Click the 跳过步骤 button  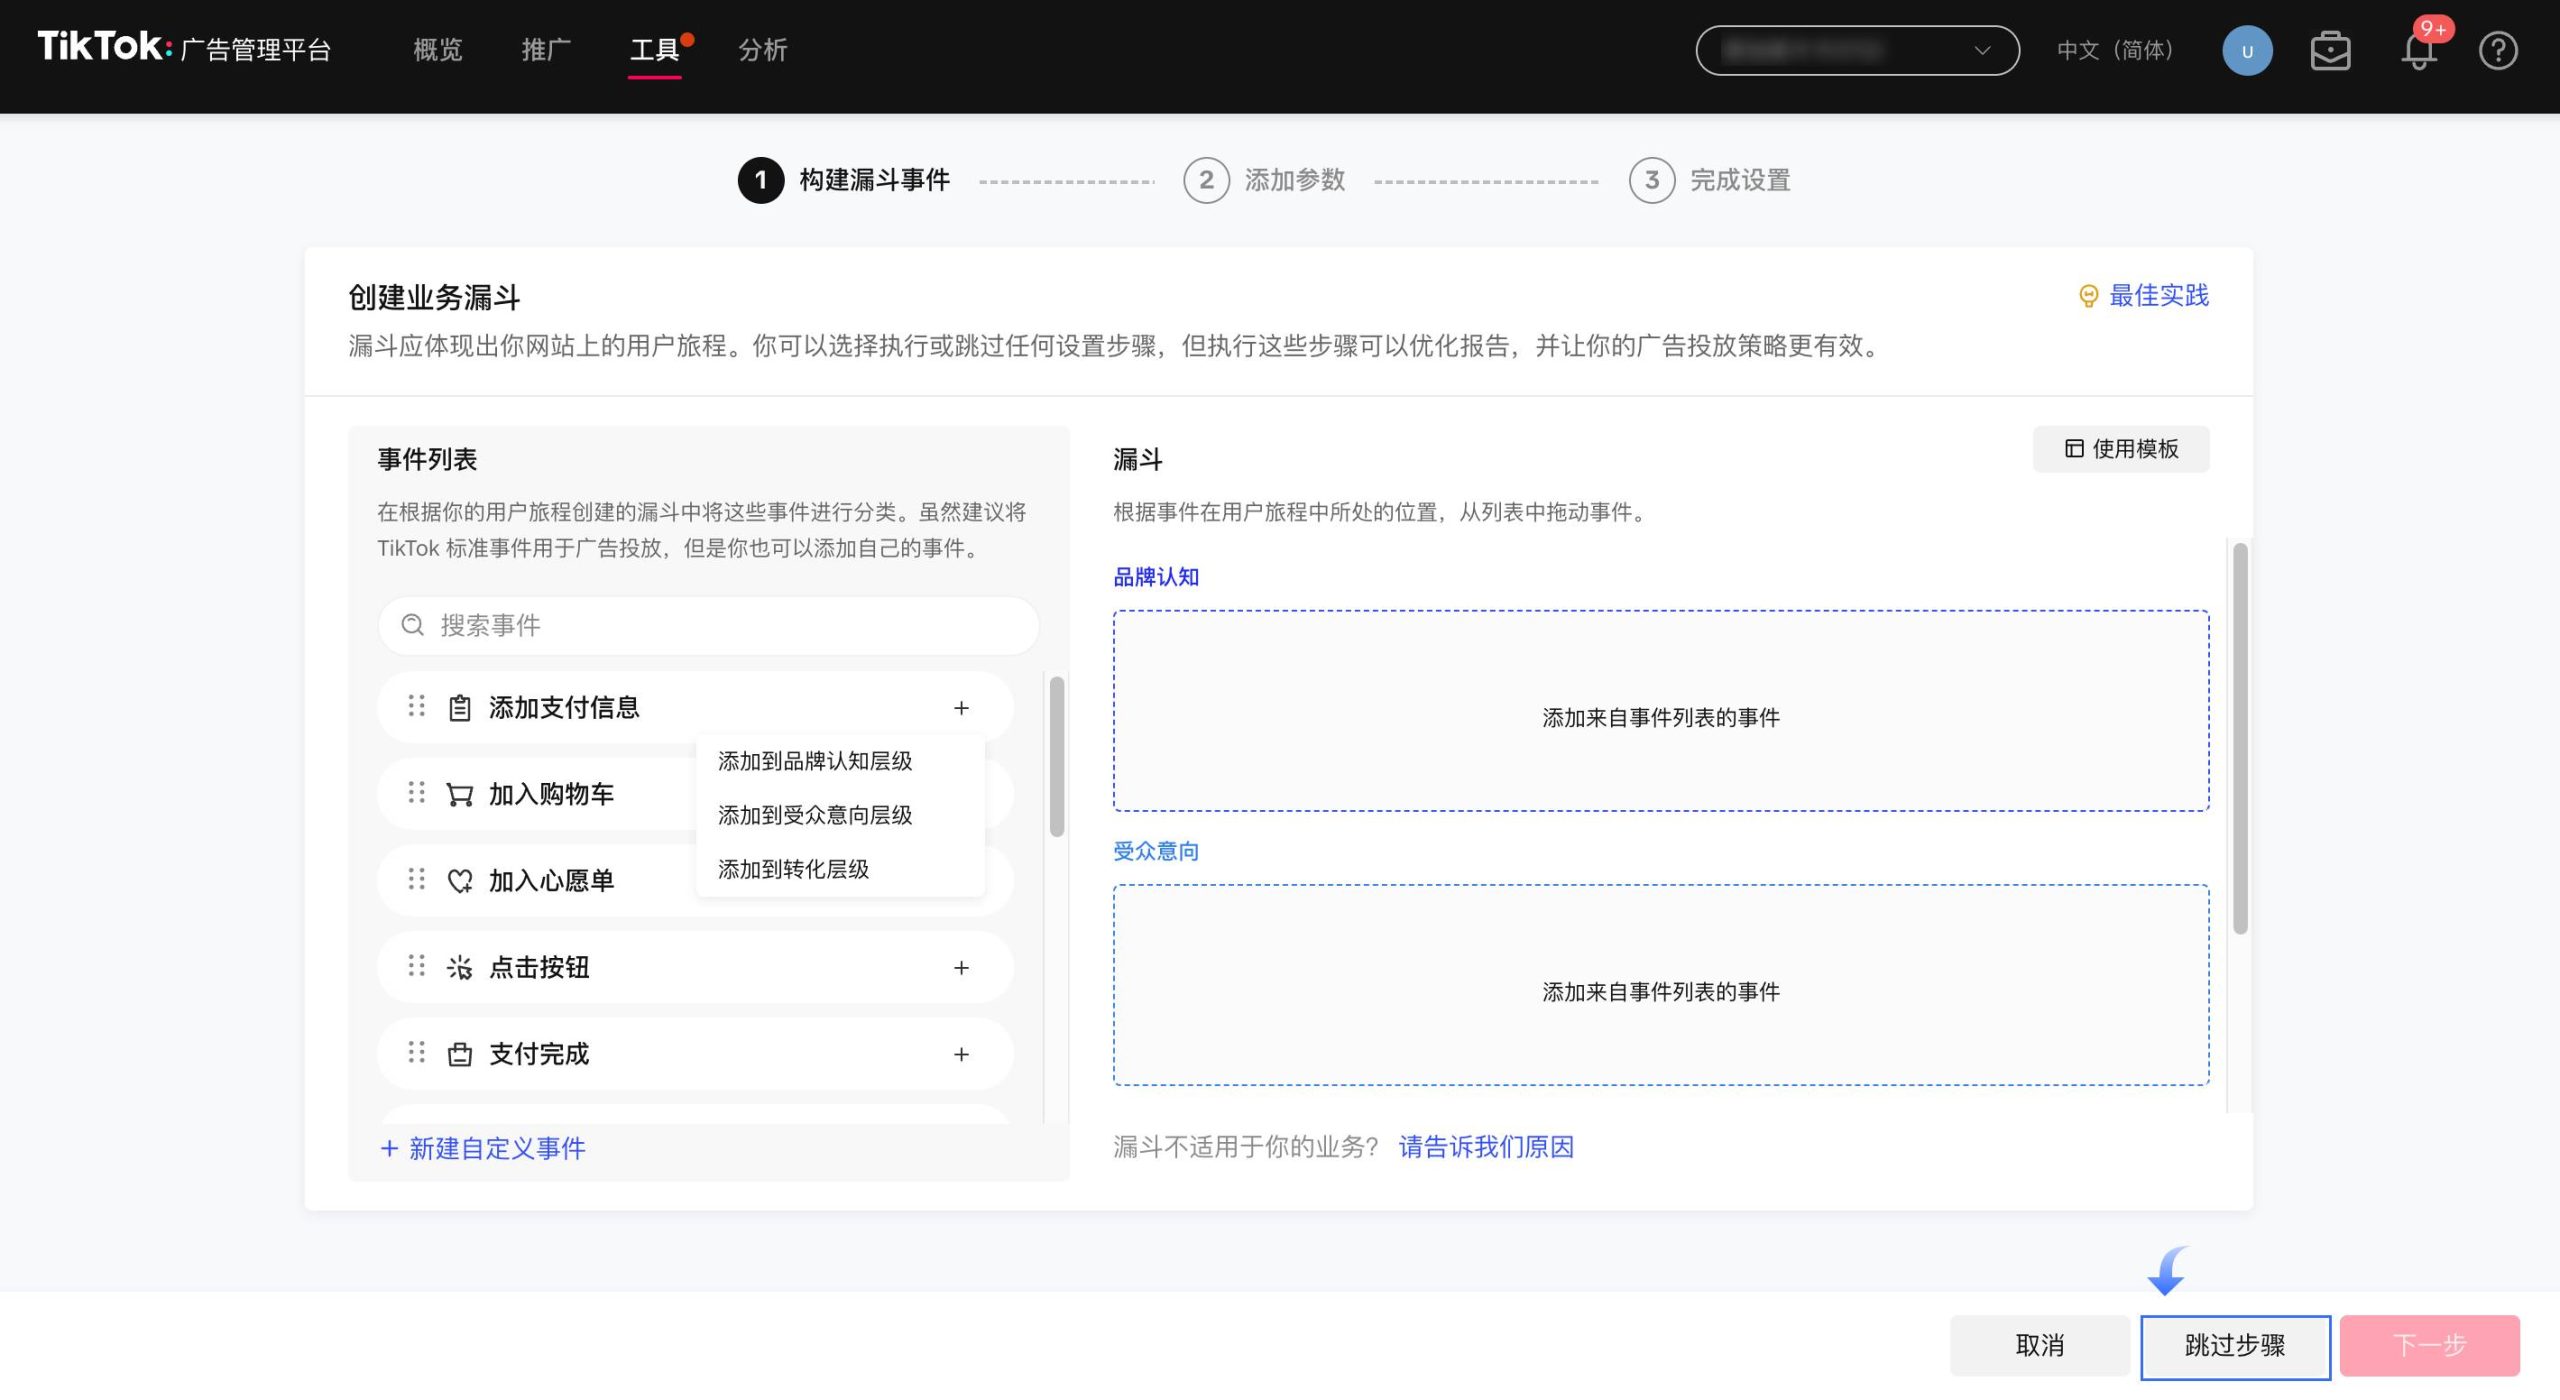2235,1347
